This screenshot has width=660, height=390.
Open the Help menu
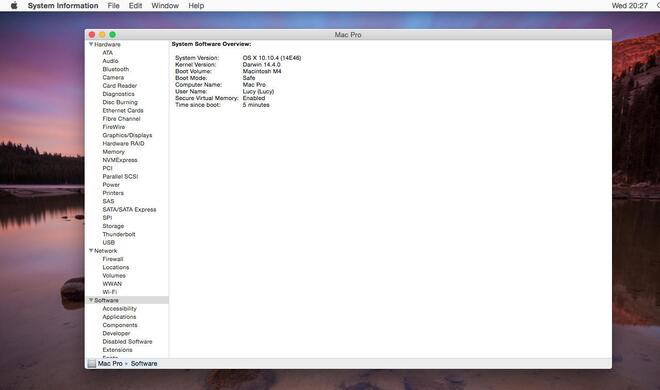[x=196, y=5]
